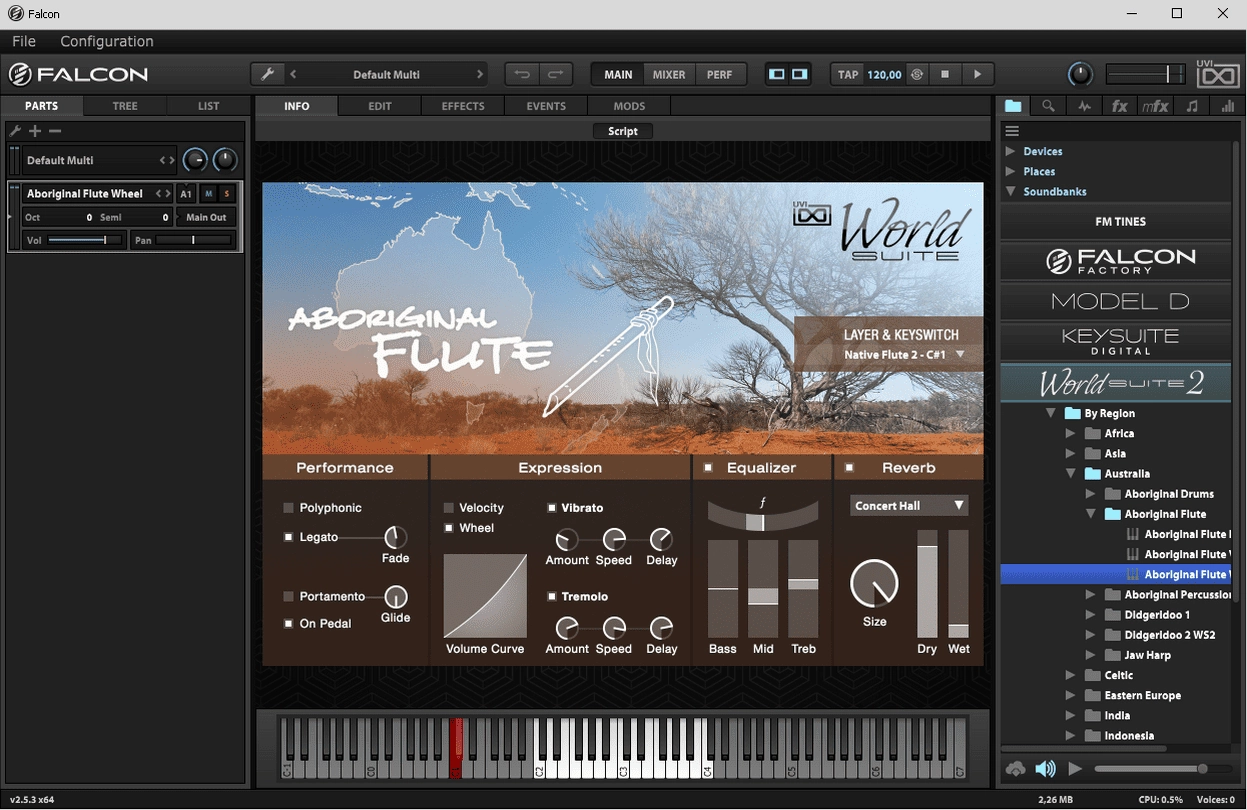The image size is (1247, 810).
Task: Open the mfx MIDI effects browser tab
Action: tap(1155, 106)
